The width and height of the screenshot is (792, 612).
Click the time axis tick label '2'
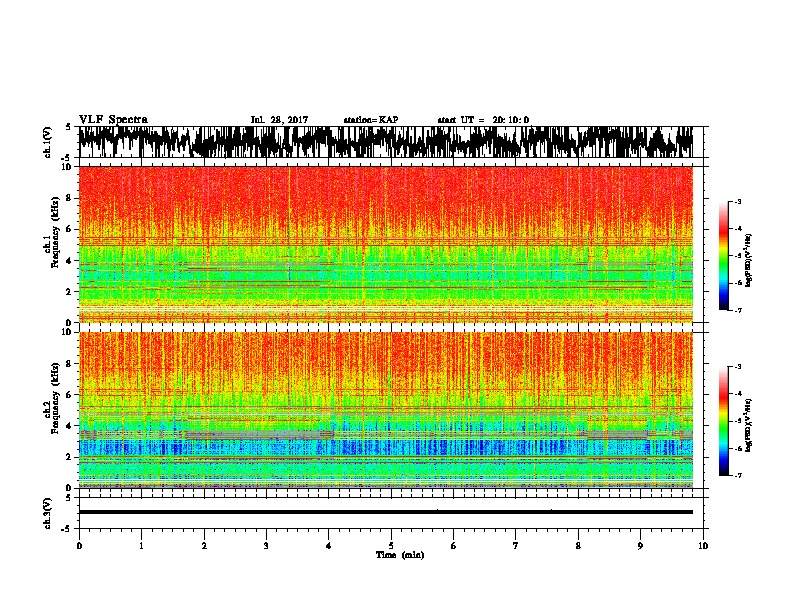[204, 546]
